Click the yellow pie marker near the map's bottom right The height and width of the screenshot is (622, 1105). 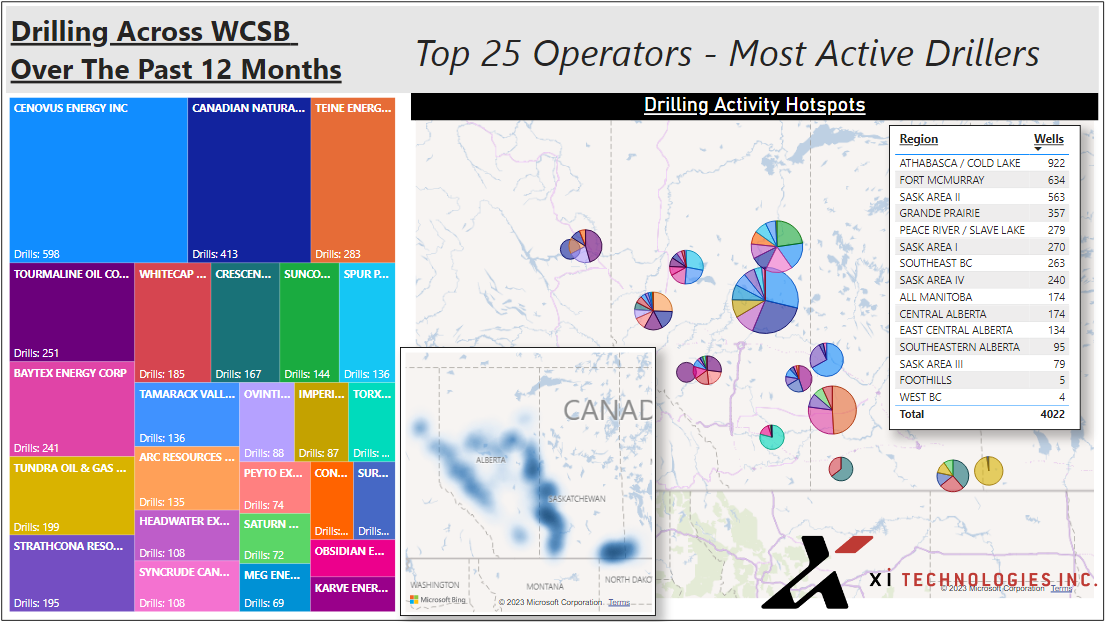click(x=989, y=471)
